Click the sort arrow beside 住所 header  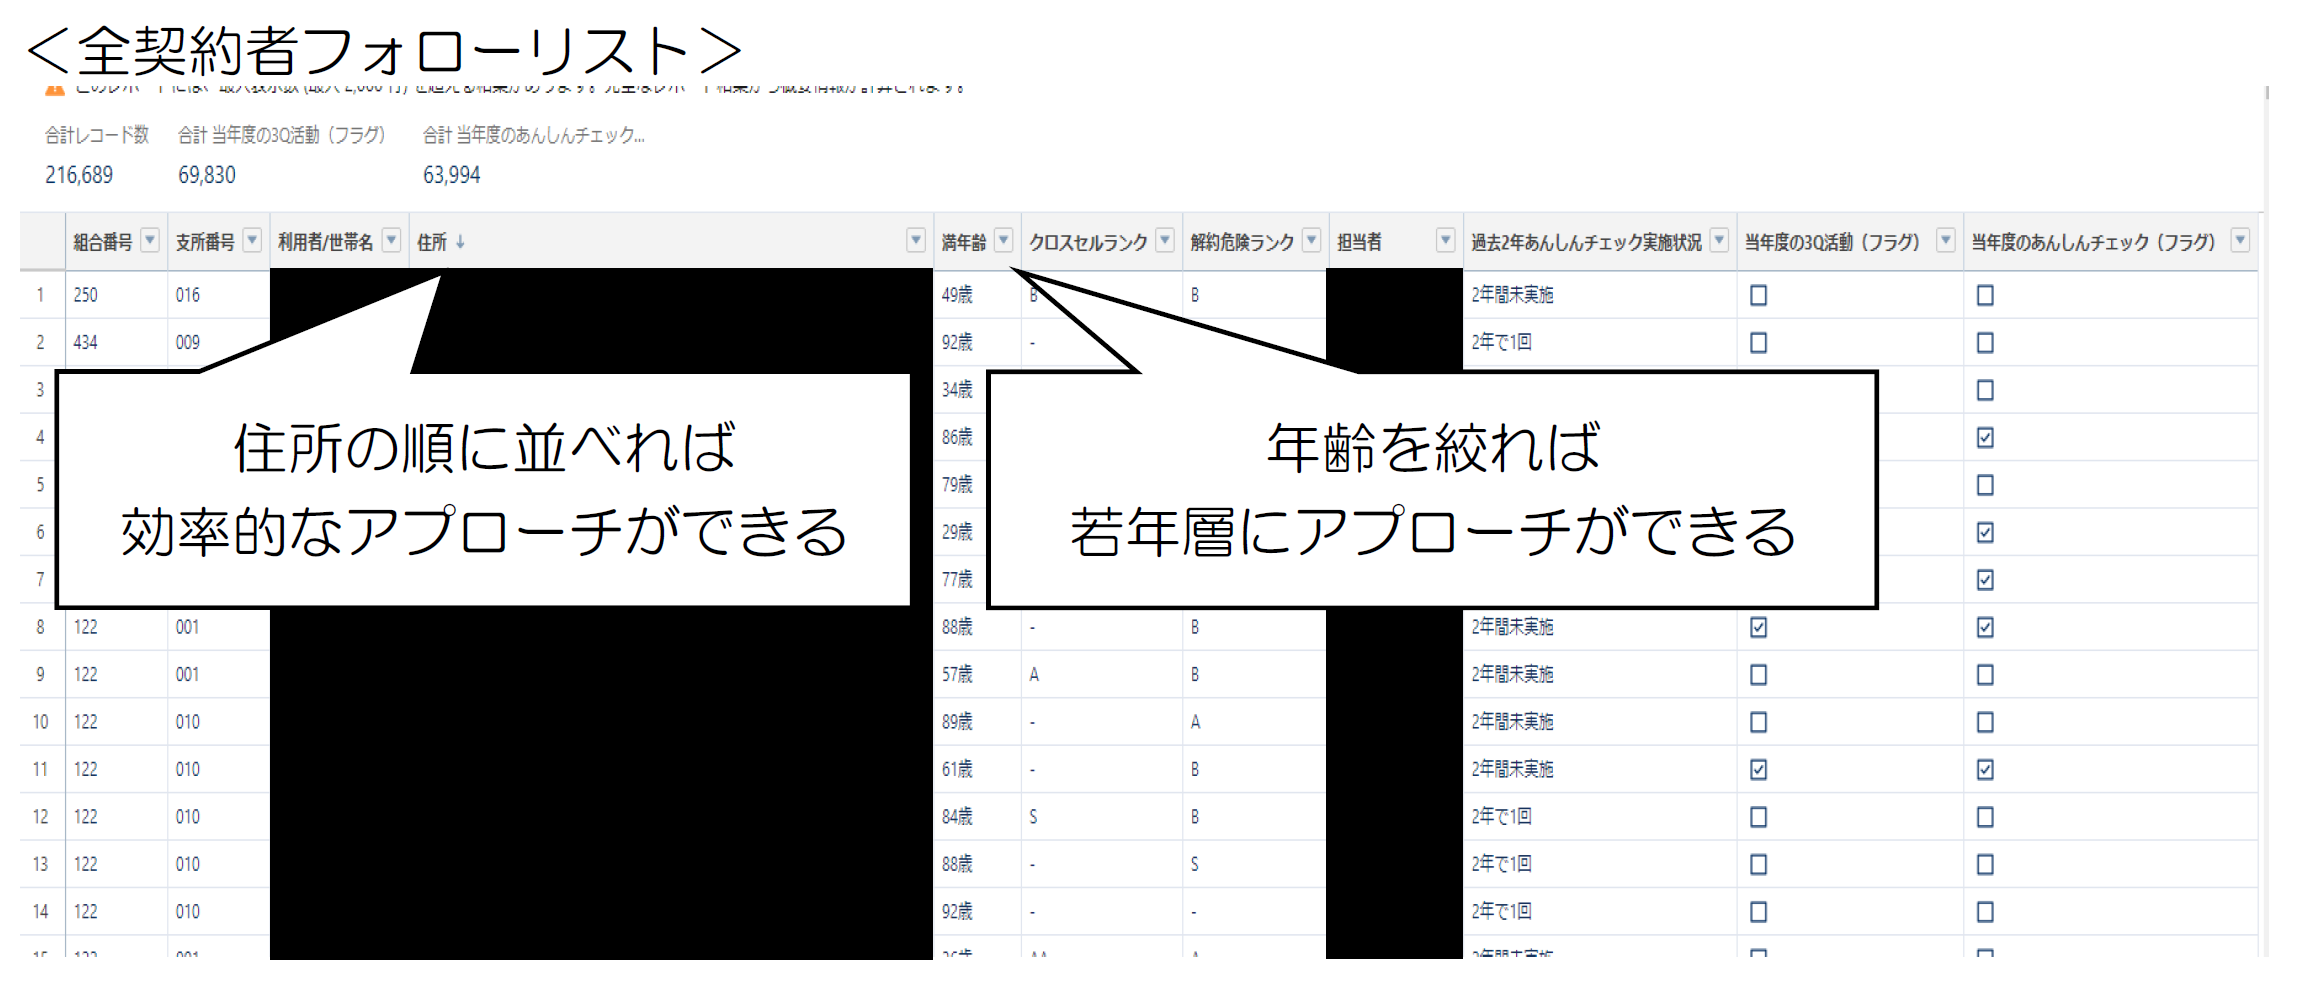(460, 242)
